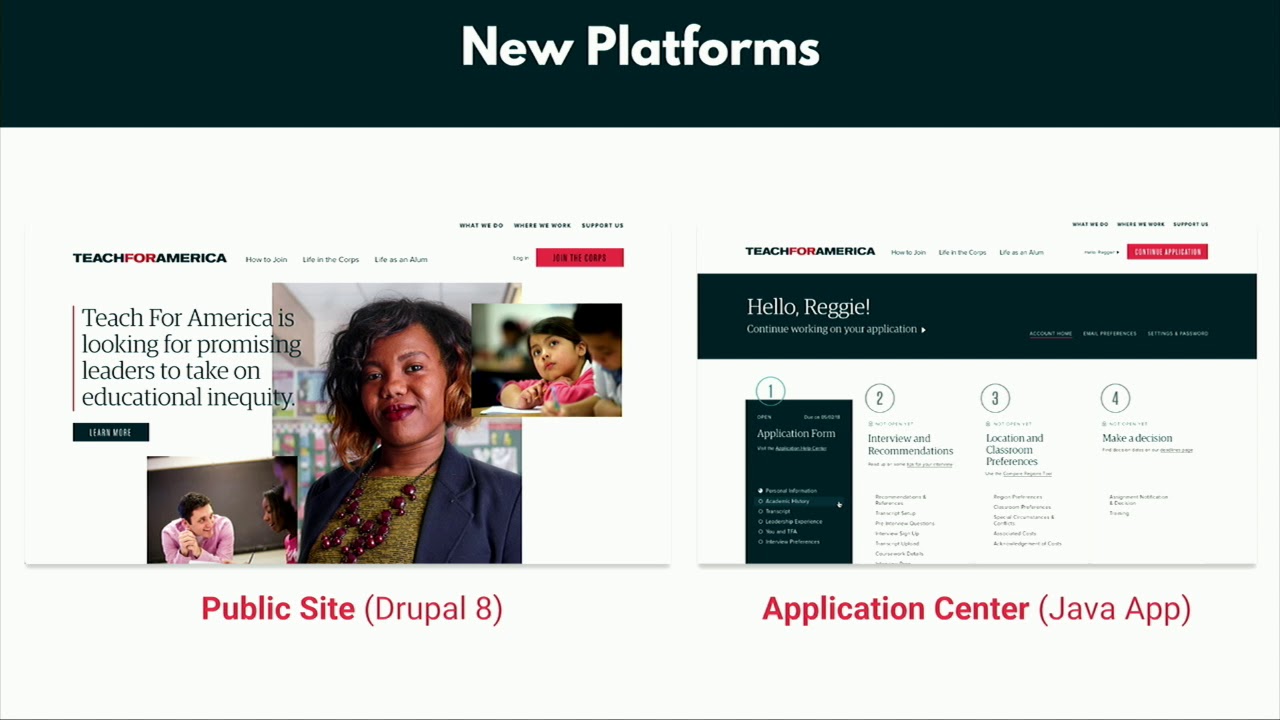Click the Join the Corps button
The height and width of the screenshot is (720, 1280).
[579, 258]
